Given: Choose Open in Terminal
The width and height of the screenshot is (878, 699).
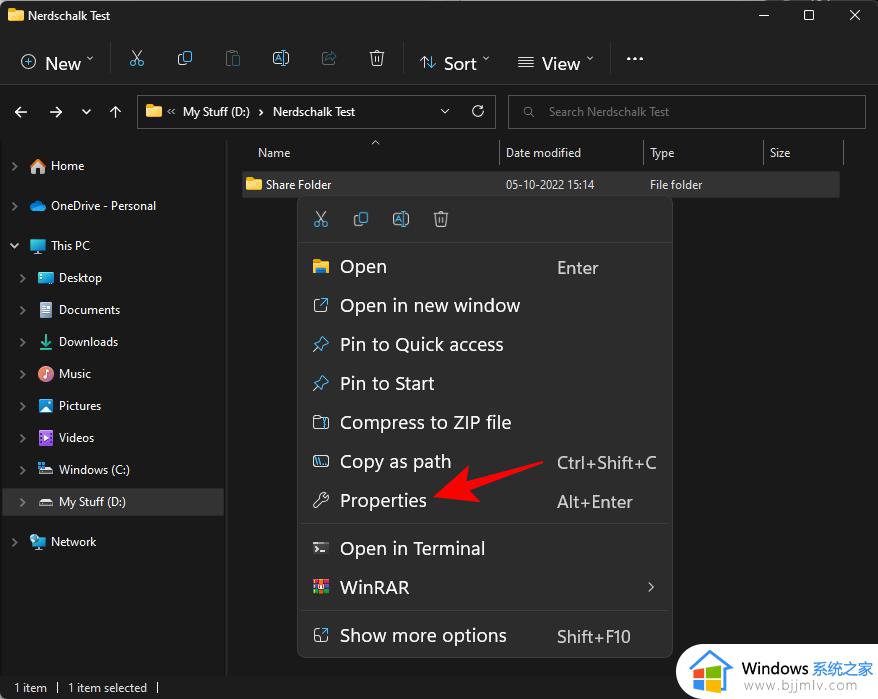Looking at the screenshot, I should 484,548.
